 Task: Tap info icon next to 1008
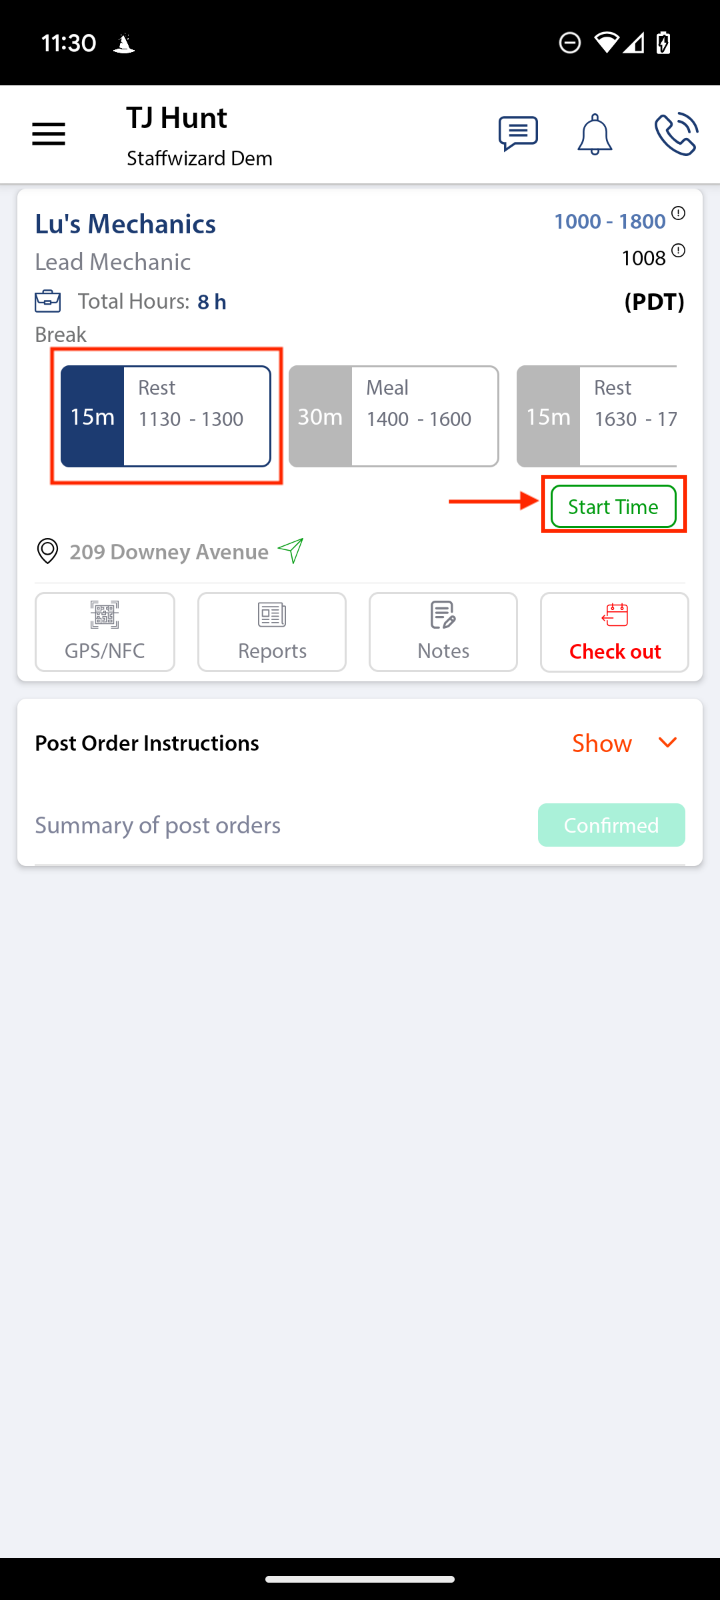coord(678,251)
